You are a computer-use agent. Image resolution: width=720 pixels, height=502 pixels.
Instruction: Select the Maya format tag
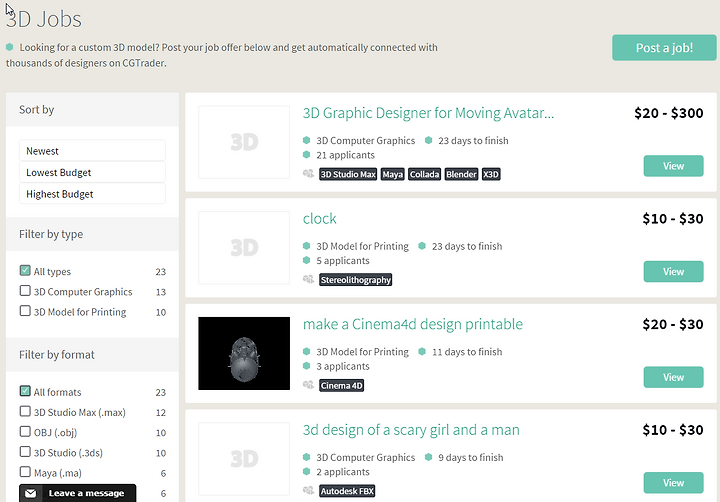point(393,175)
